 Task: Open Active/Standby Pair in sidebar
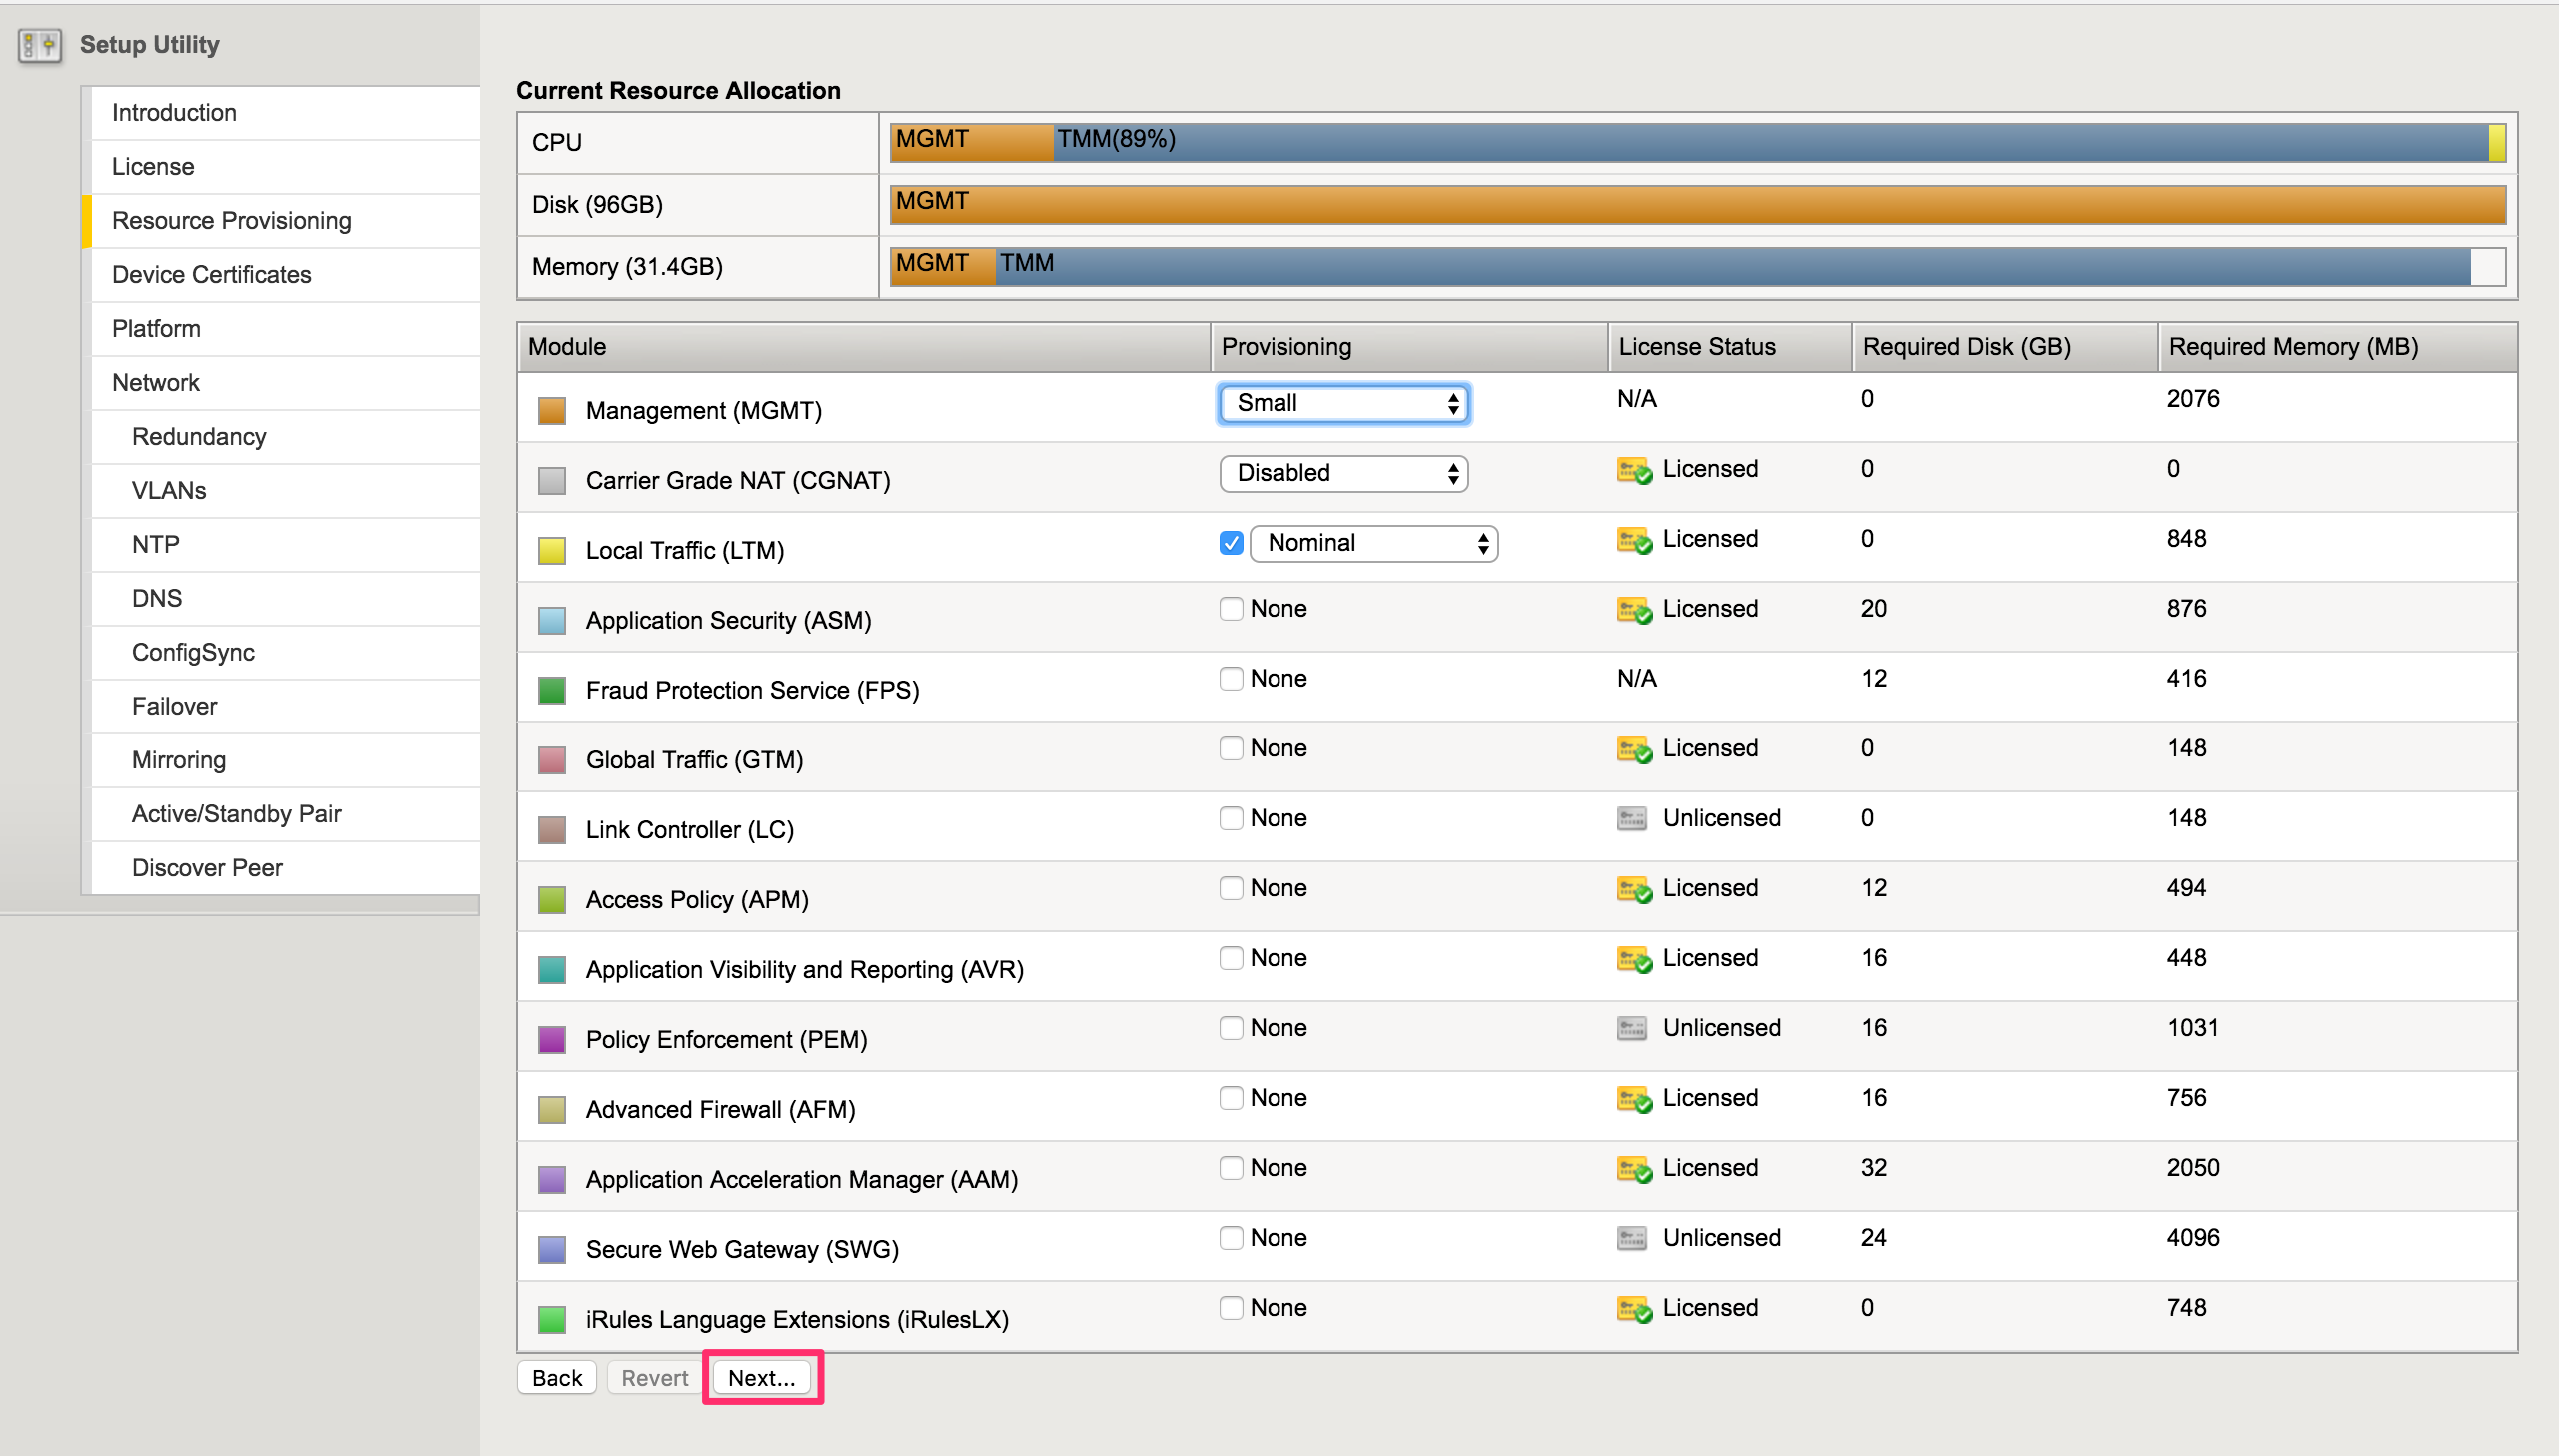click(x=285, y=815)
